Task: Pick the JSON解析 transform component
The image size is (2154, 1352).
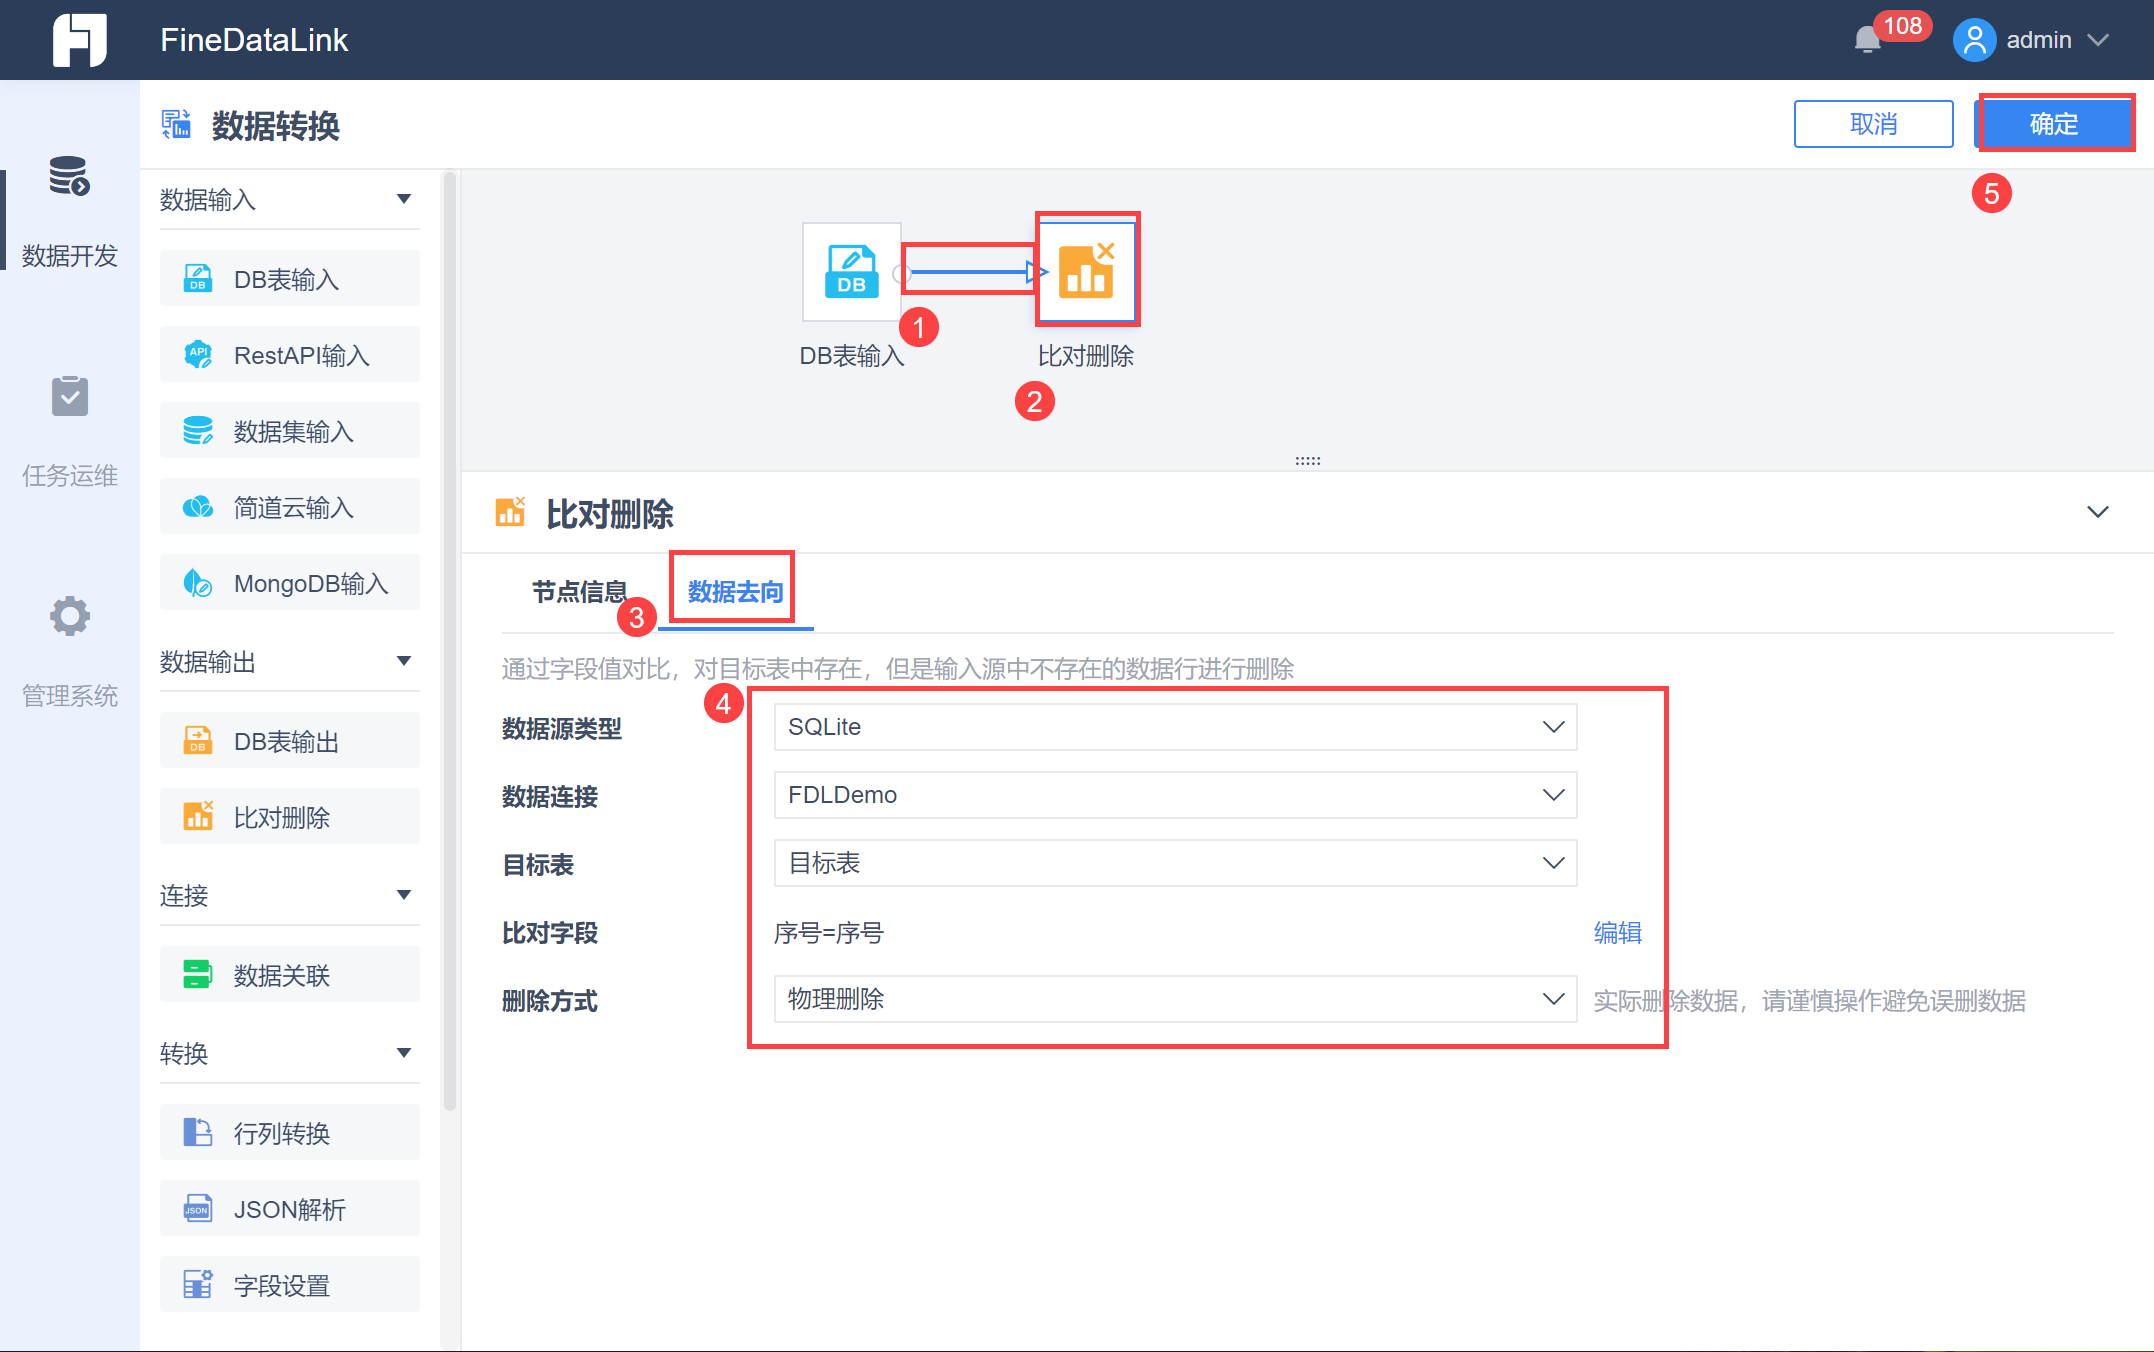Action: pos(290,1209)
